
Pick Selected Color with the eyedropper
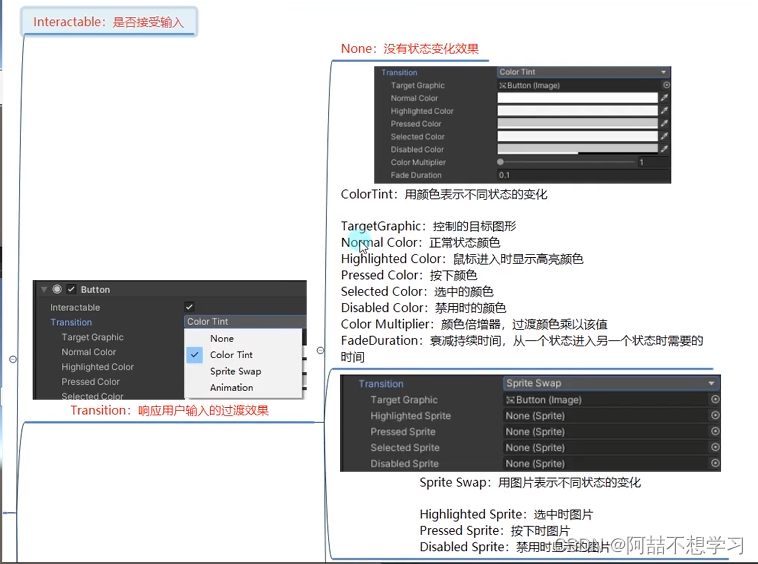pos(665,136)
